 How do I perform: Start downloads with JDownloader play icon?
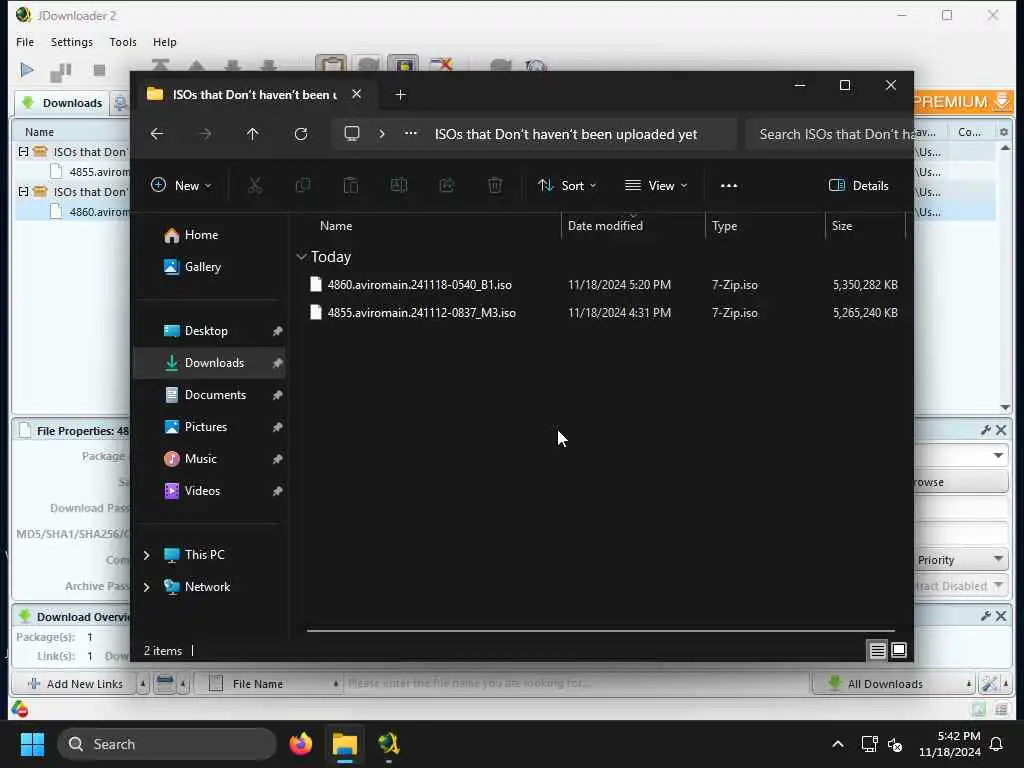point(27,70)
